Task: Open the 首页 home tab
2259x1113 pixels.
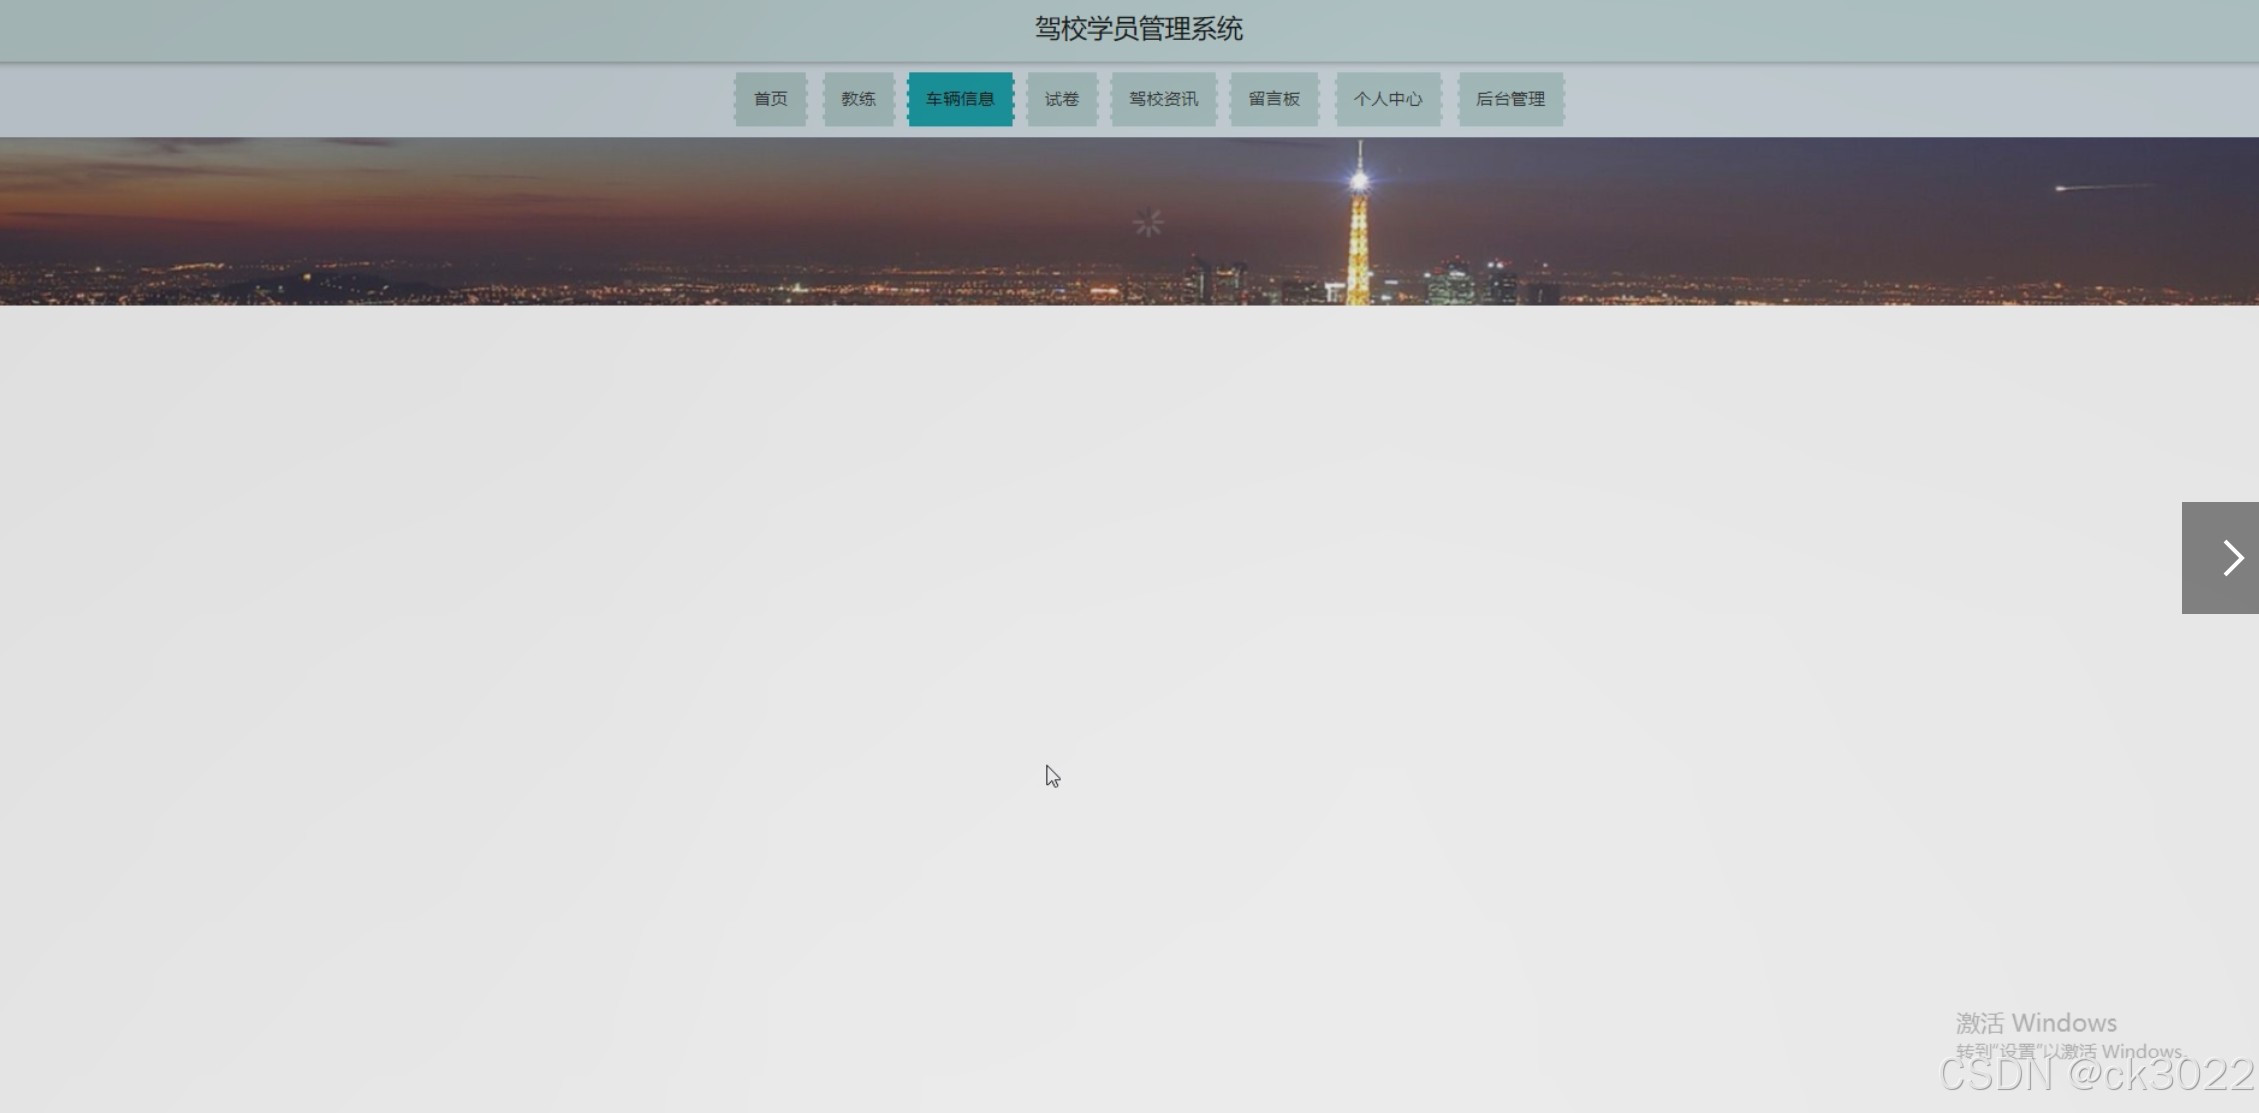Action: click(x=770, y=99)
